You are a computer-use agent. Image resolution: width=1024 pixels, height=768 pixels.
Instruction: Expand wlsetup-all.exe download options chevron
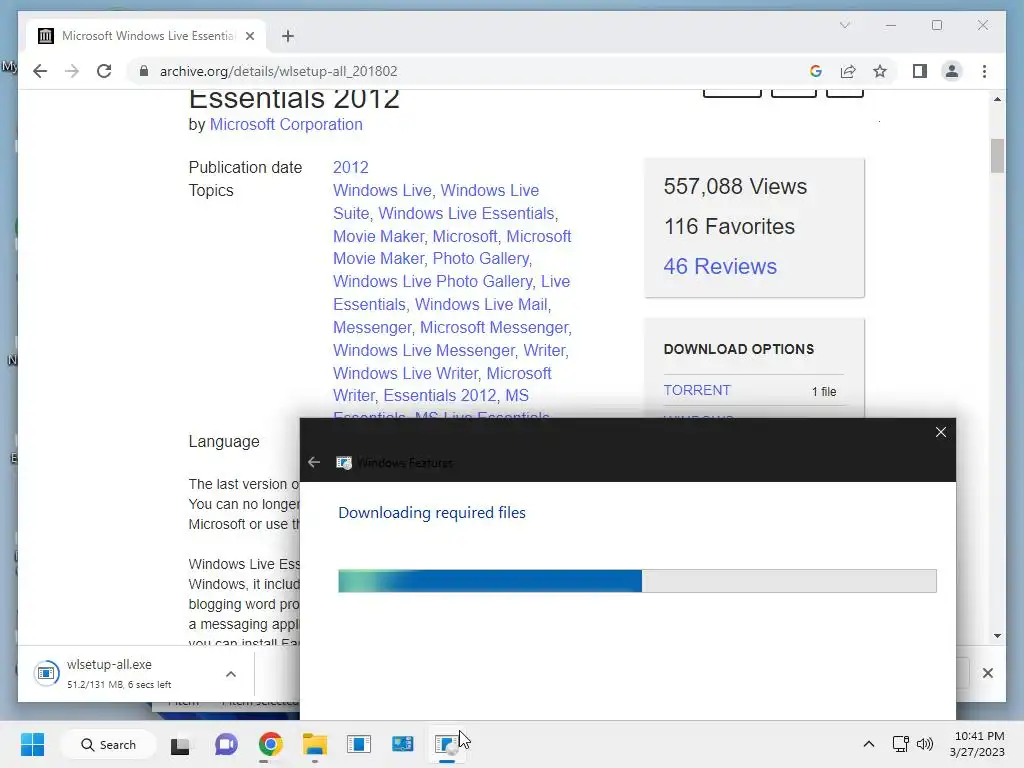click(231, 673)
